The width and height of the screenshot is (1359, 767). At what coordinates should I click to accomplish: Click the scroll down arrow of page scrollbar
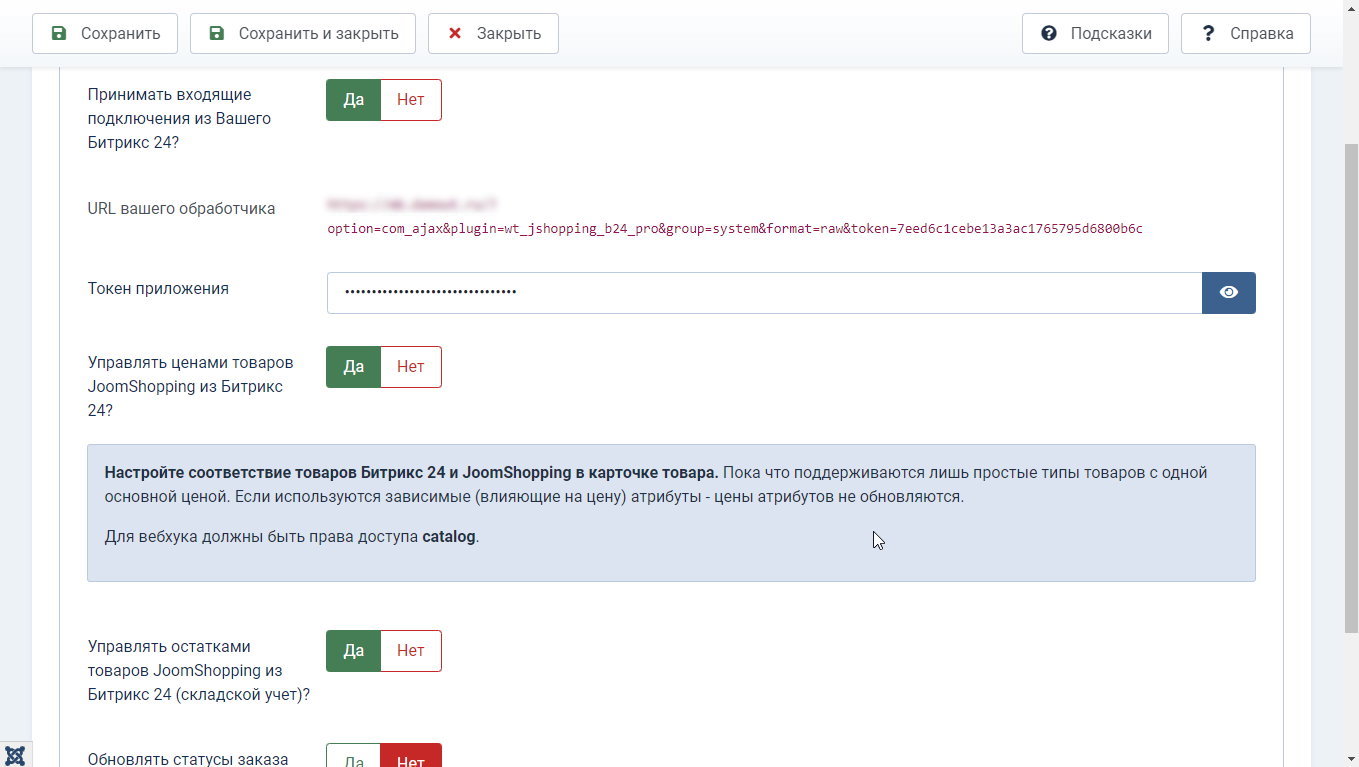tap(1350, 758)
